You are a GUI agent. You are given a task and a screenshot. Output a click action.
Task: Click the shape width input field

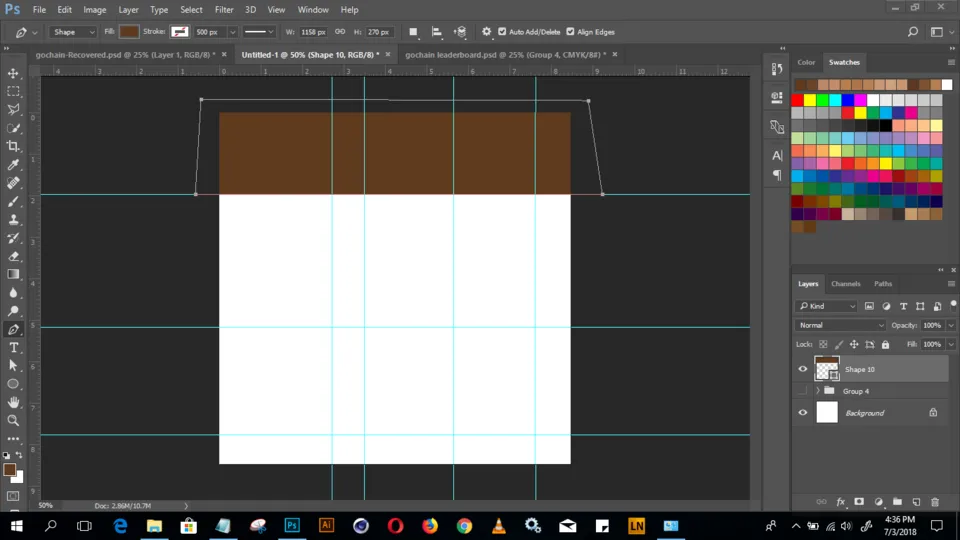313,32
